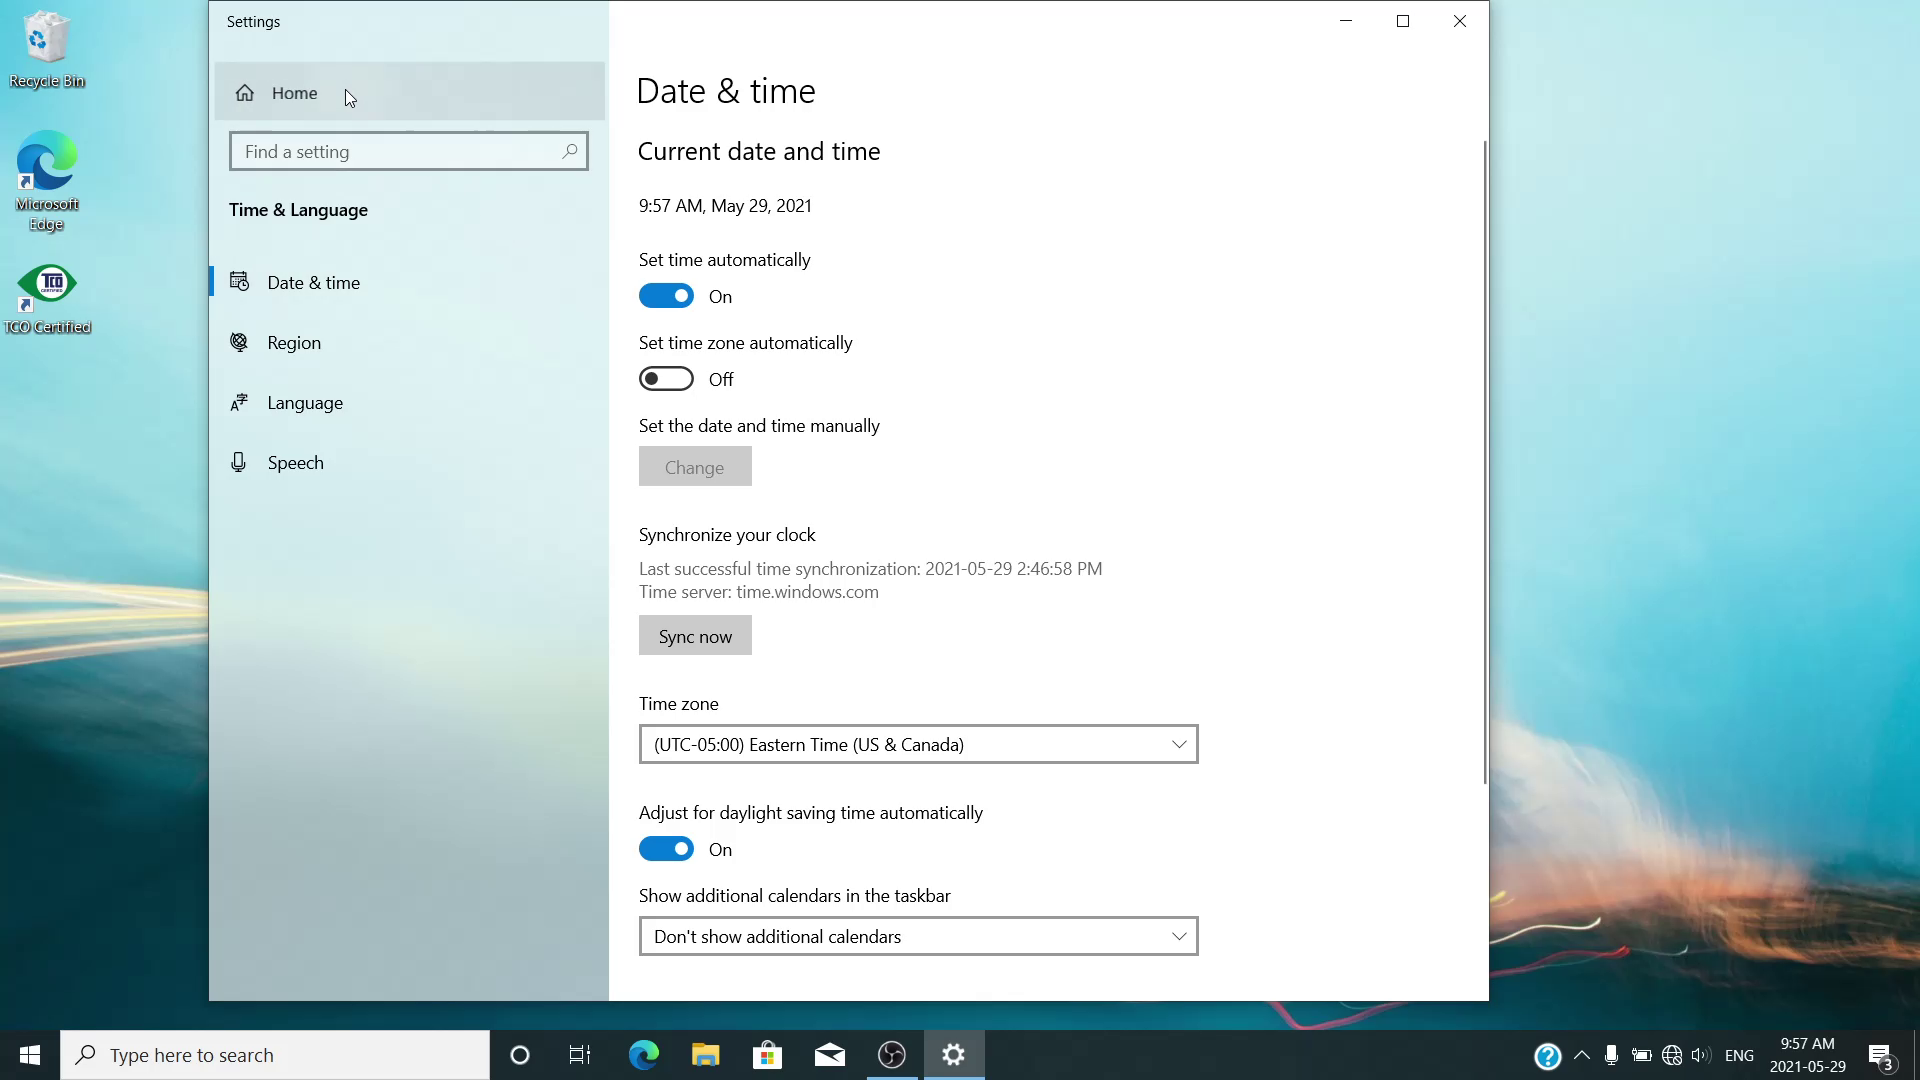Go to the Language settings page

305,403
